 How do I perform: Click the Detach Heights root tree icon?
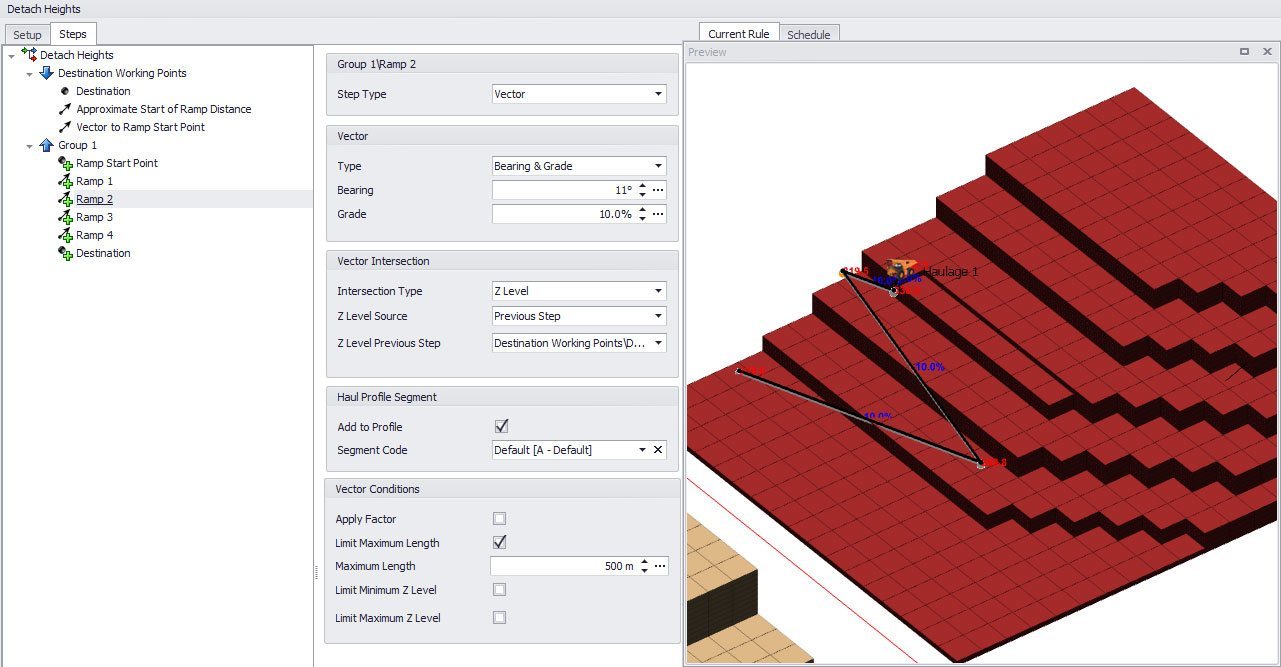tap(29, 55)
